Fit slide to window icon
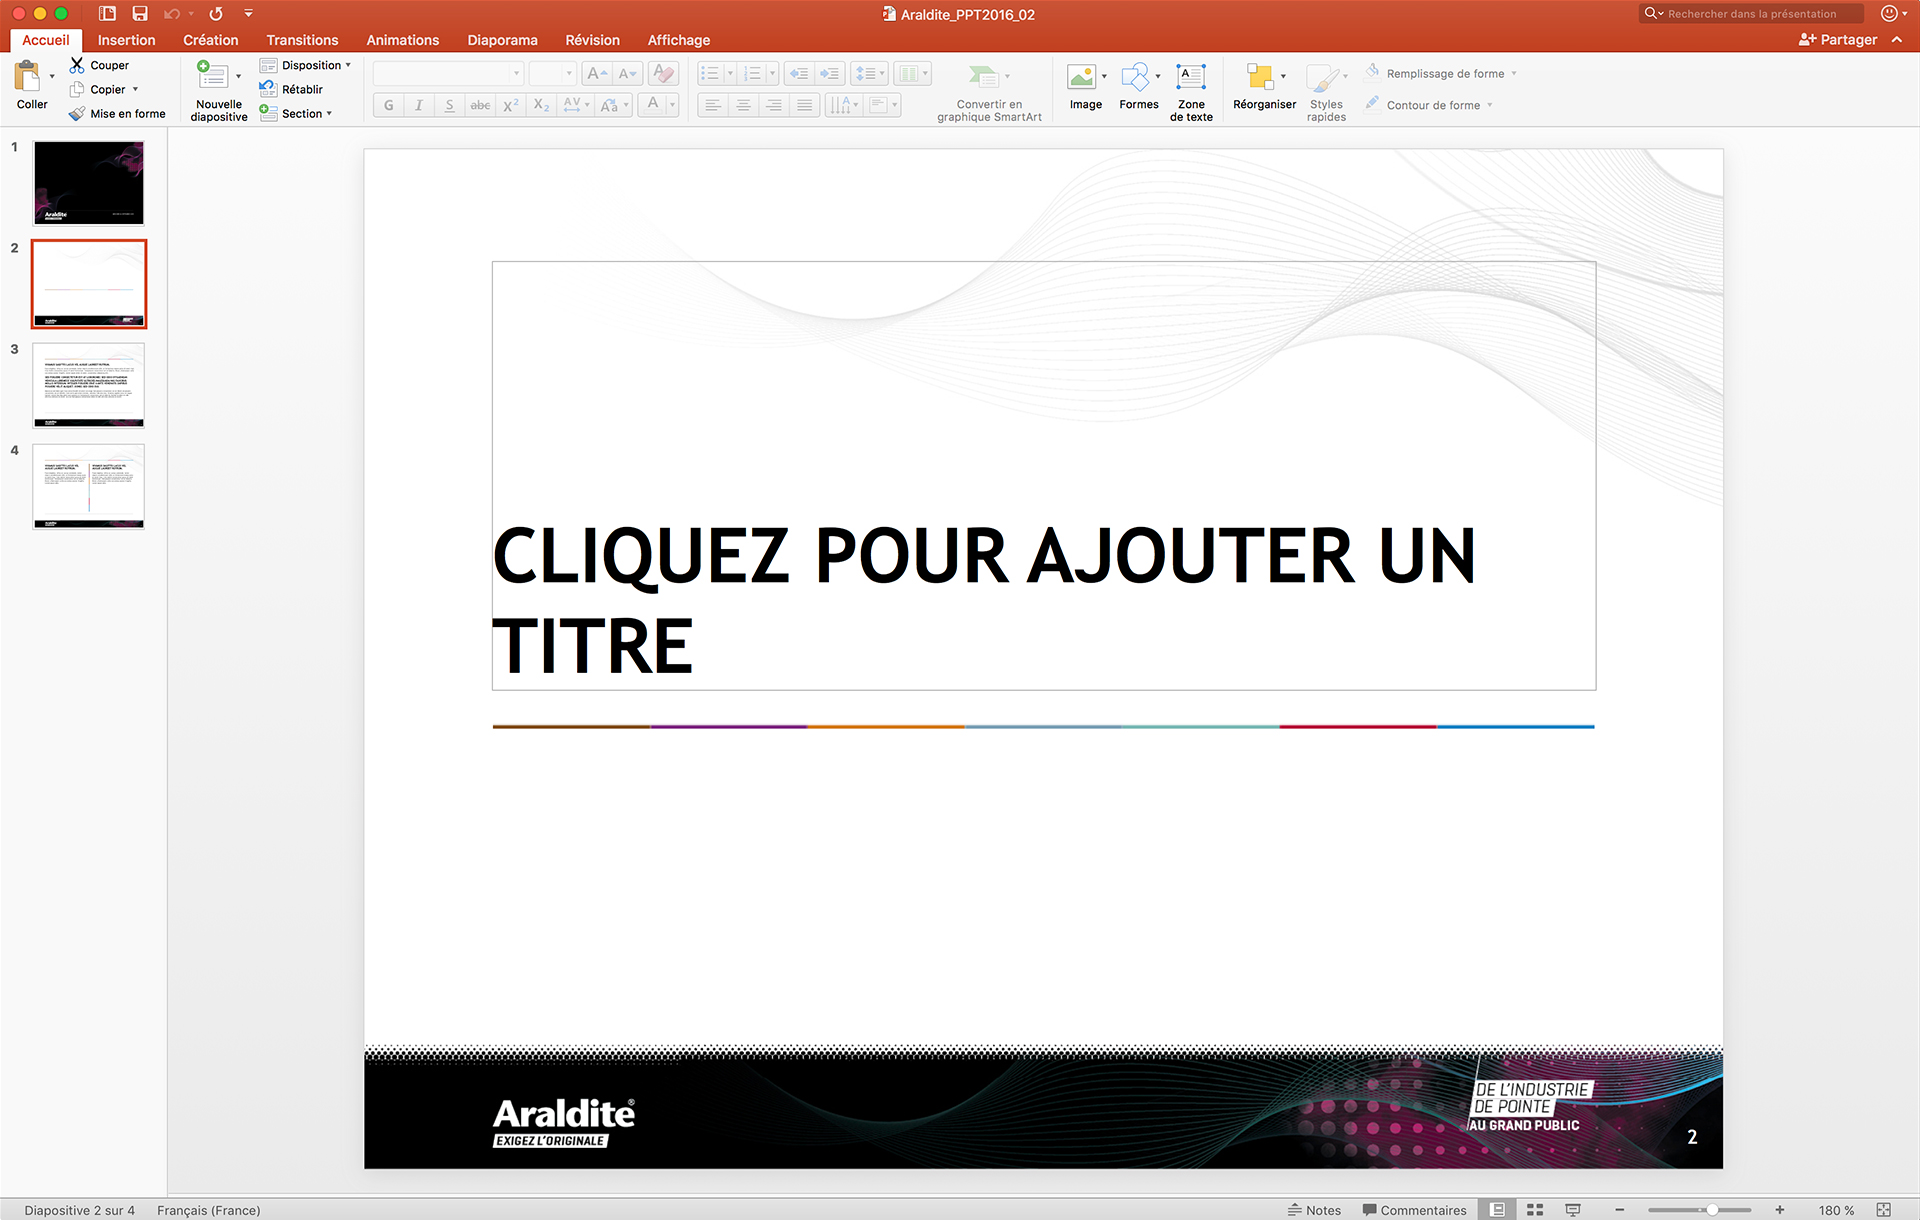 (x=1883, y=1210)
